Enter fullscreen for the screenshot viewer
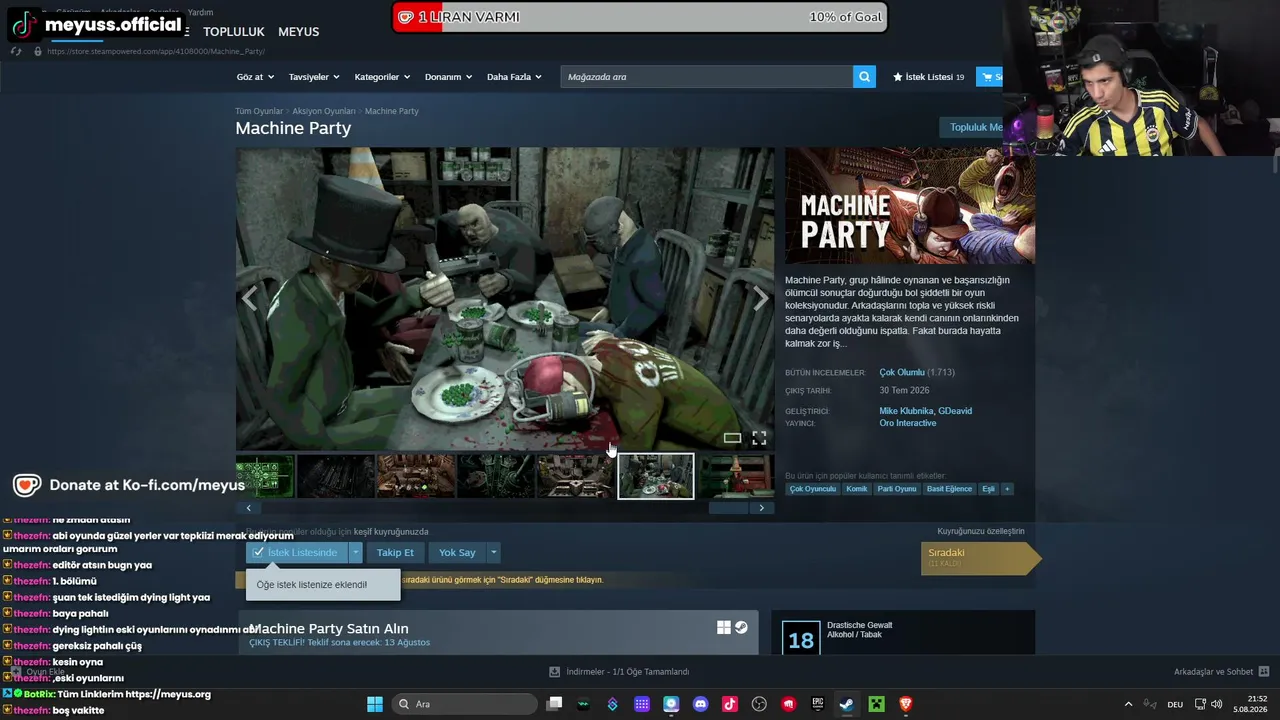The width and height of the screenshot is (1280, 720). point(759,438)
